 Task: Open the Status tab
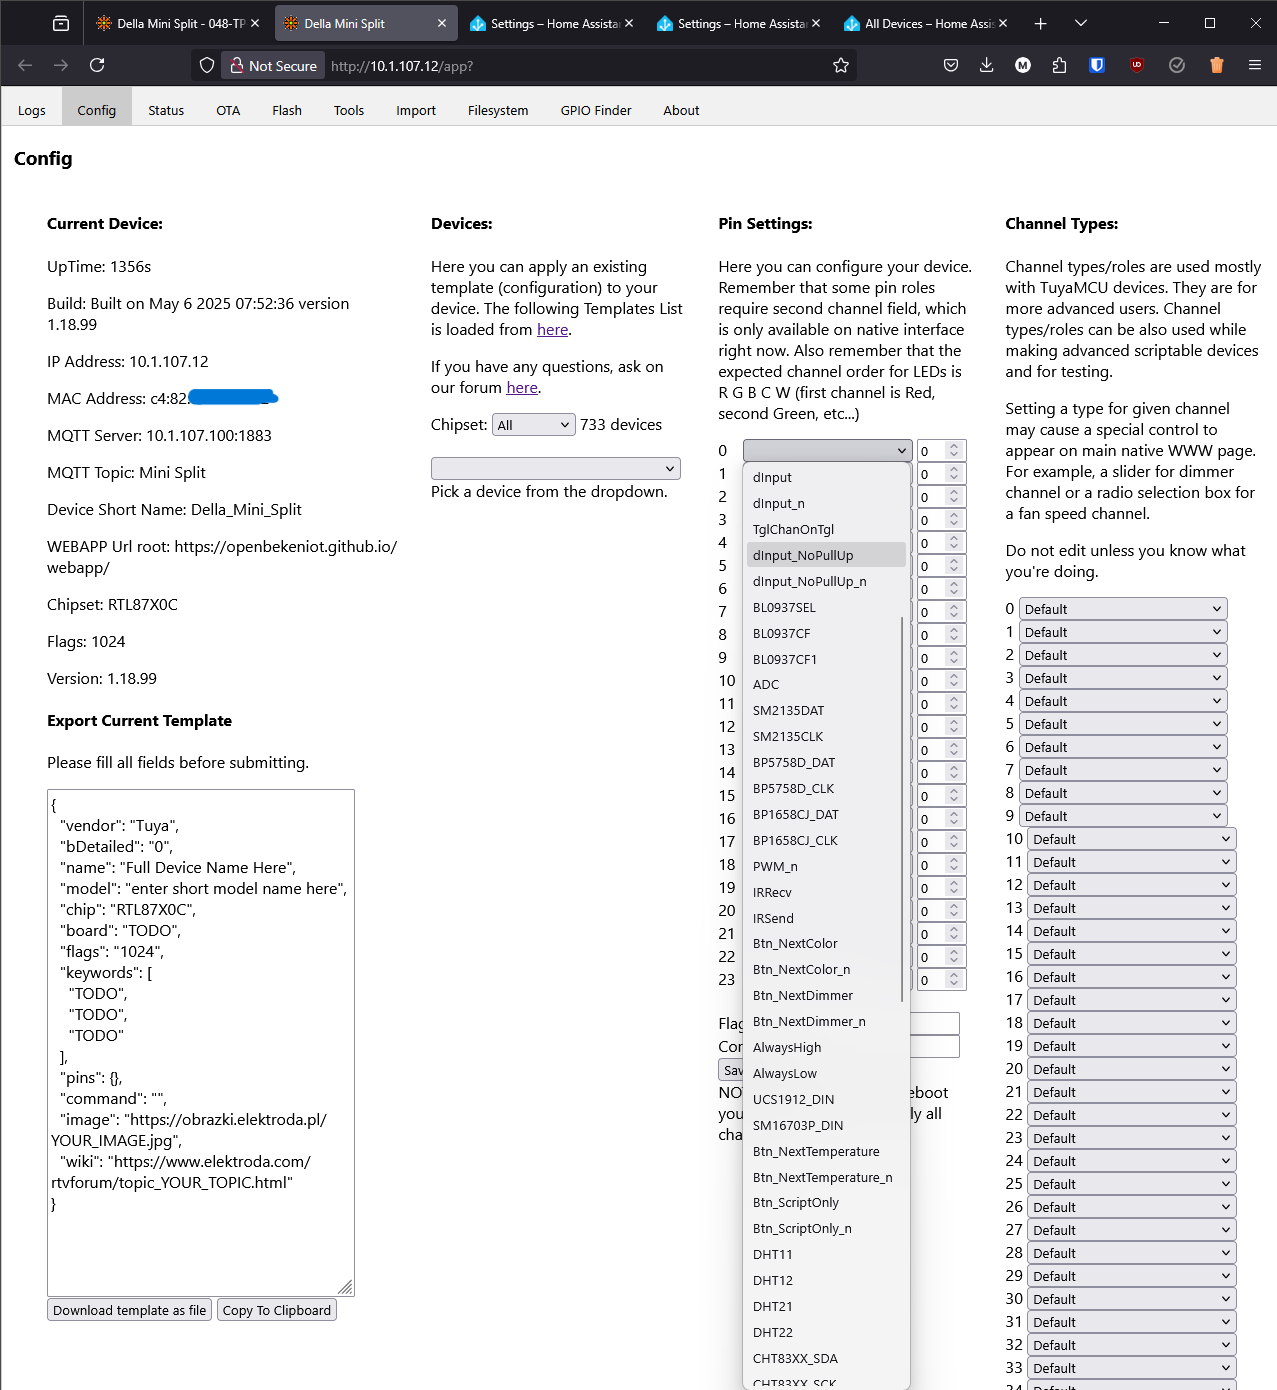click(x=166, y=110)
